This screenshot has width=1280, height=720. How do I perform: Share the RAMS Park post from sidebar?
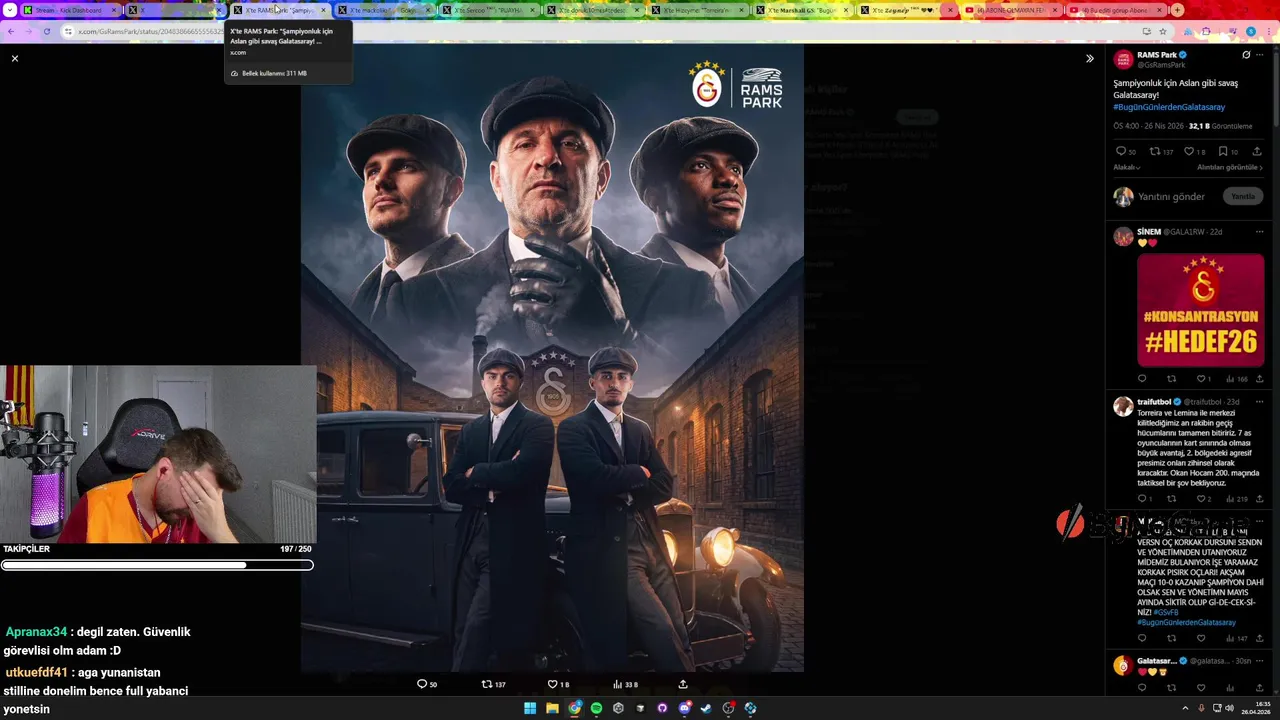[x=1257, y=152]
